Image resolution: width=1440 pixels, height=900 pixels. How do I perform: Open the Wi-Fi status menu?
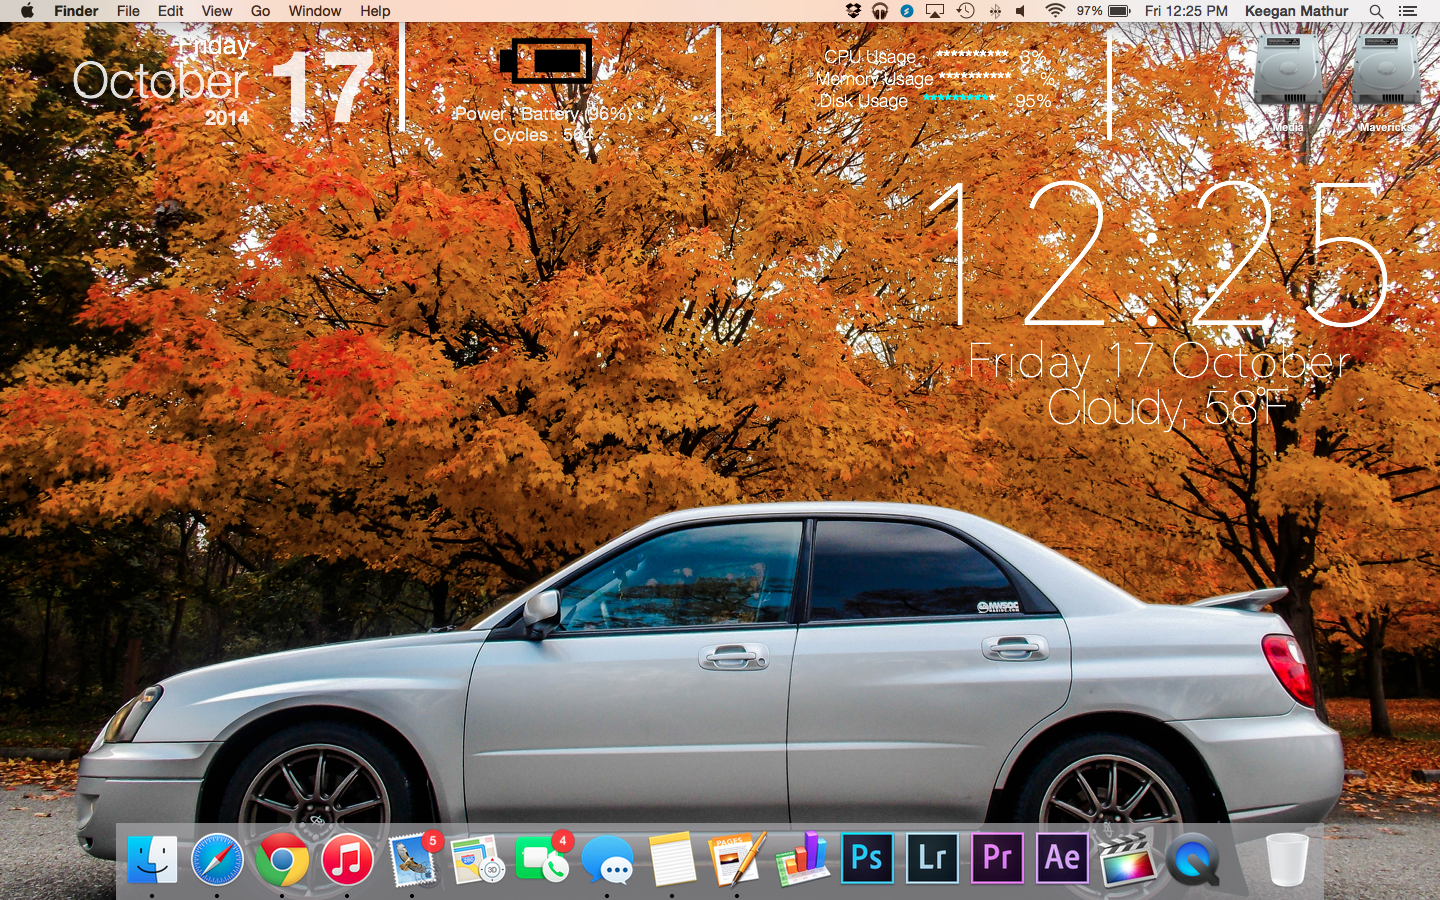click(x=1055, y=11)
